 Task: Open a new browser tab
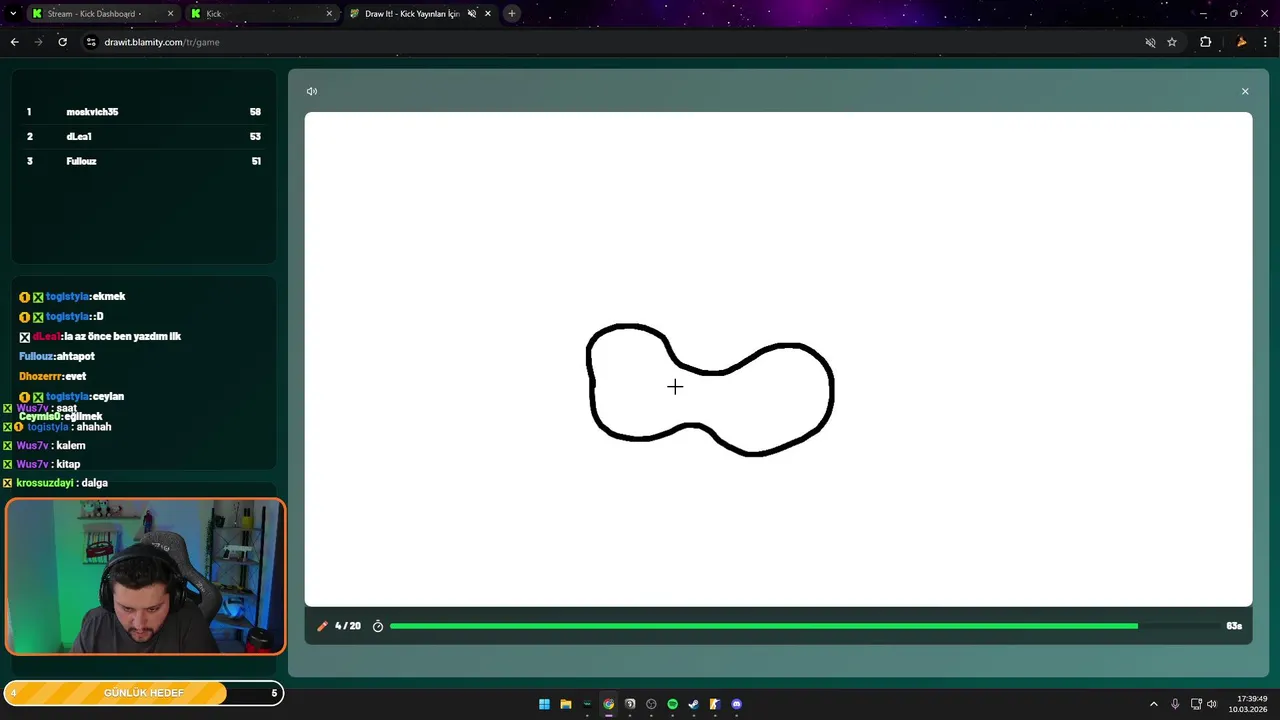[512, 14]
